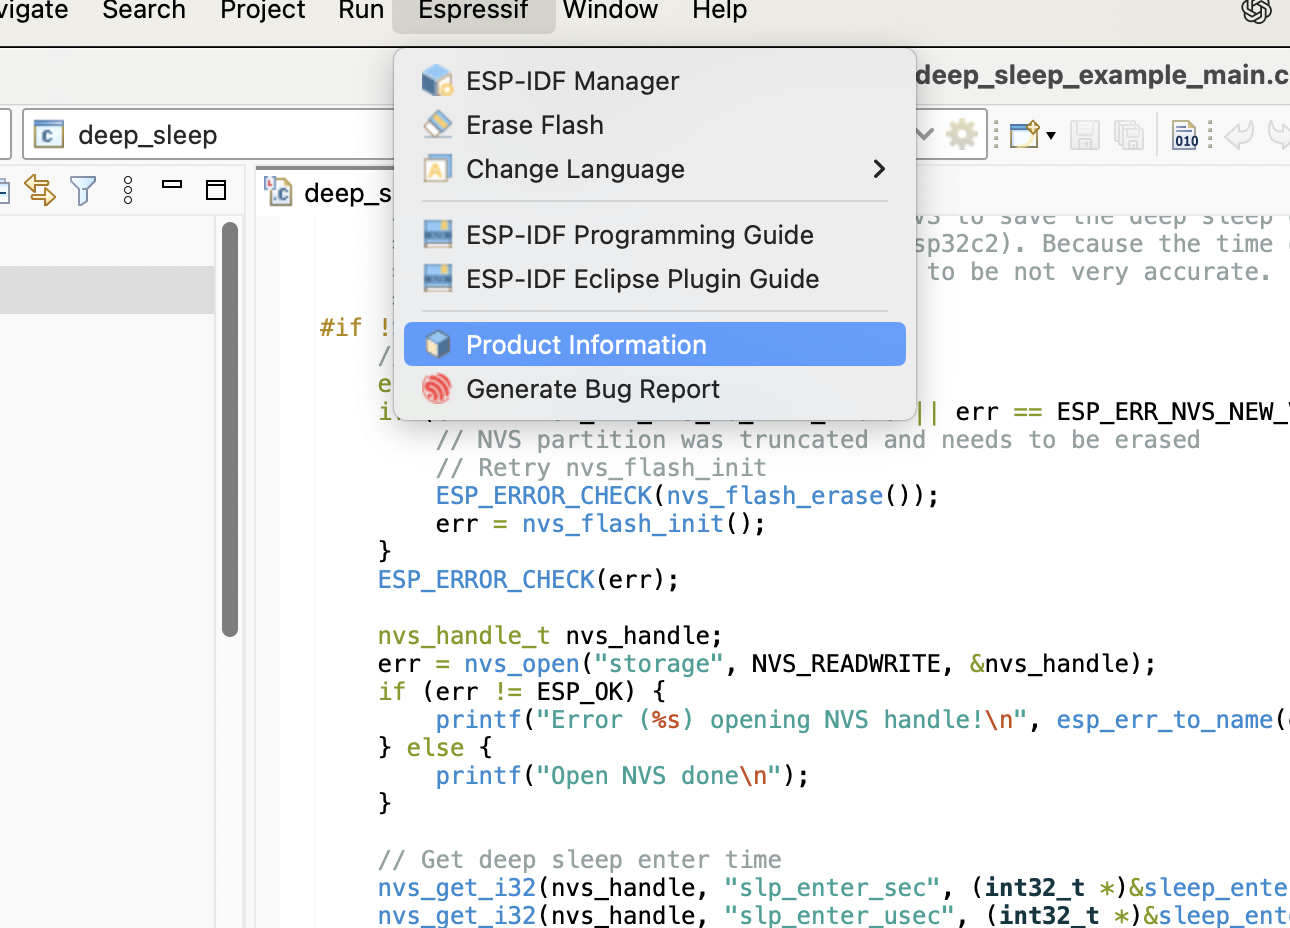The image size is (1290, 928).
Task: Open the Search menu
Action: (x=144, y=11)
